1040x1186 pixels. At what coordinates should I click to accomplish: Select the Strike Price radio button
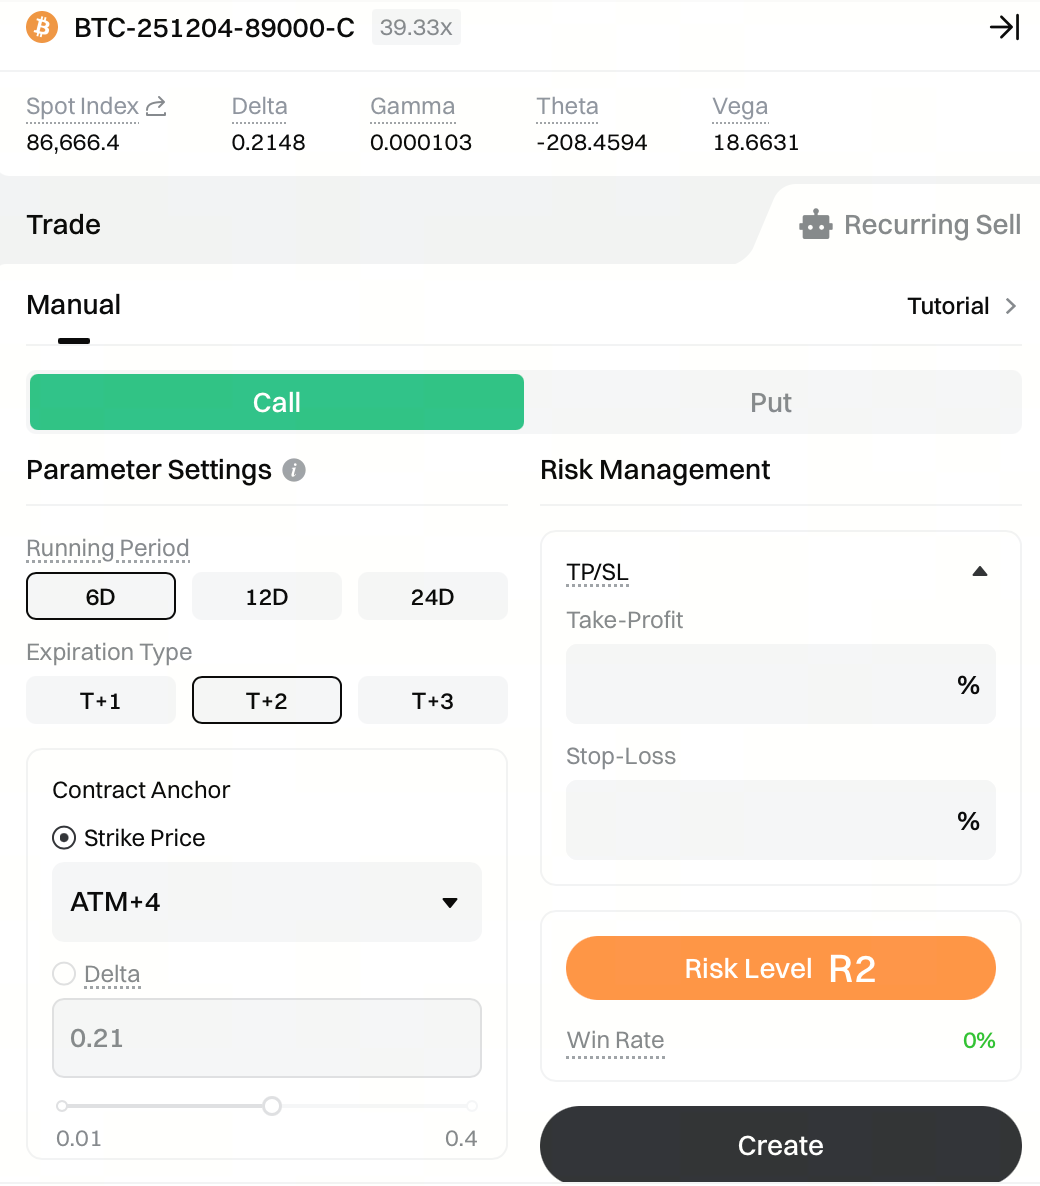click(x=64, y=838)
